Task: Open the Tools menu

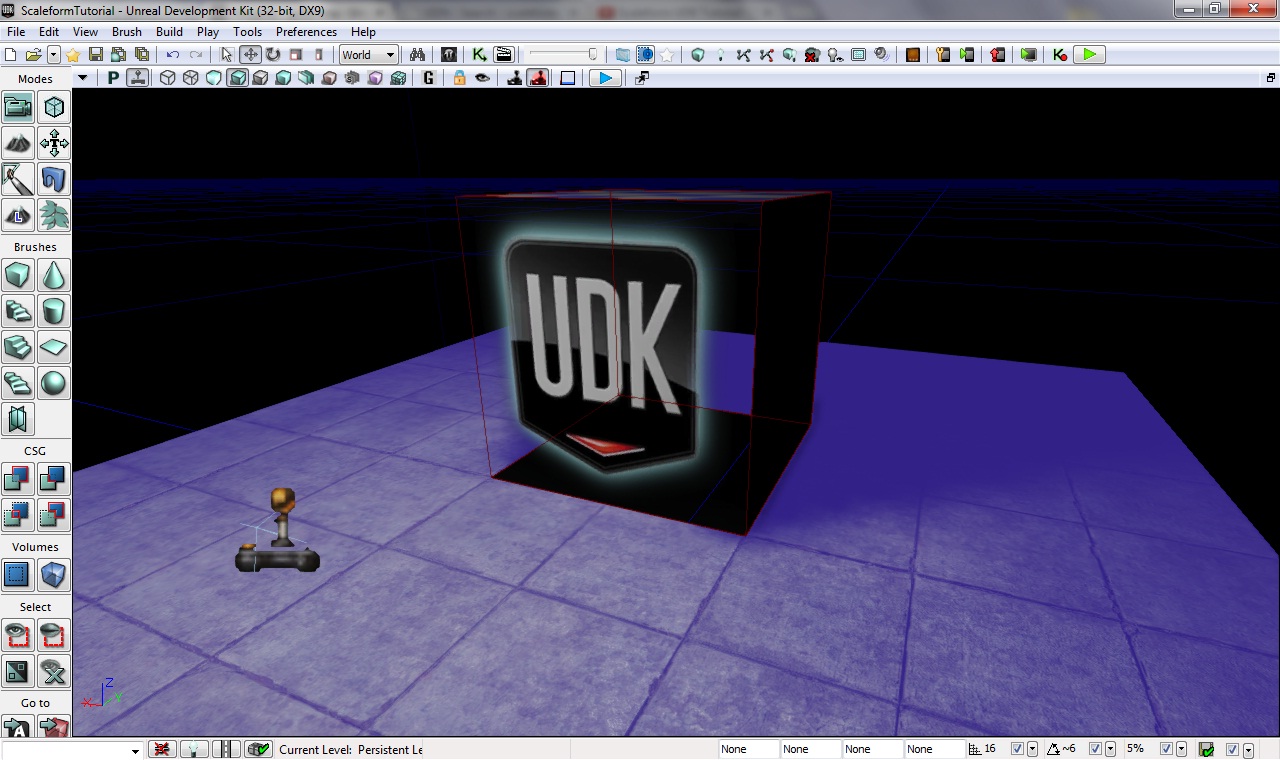Action: 248,32
